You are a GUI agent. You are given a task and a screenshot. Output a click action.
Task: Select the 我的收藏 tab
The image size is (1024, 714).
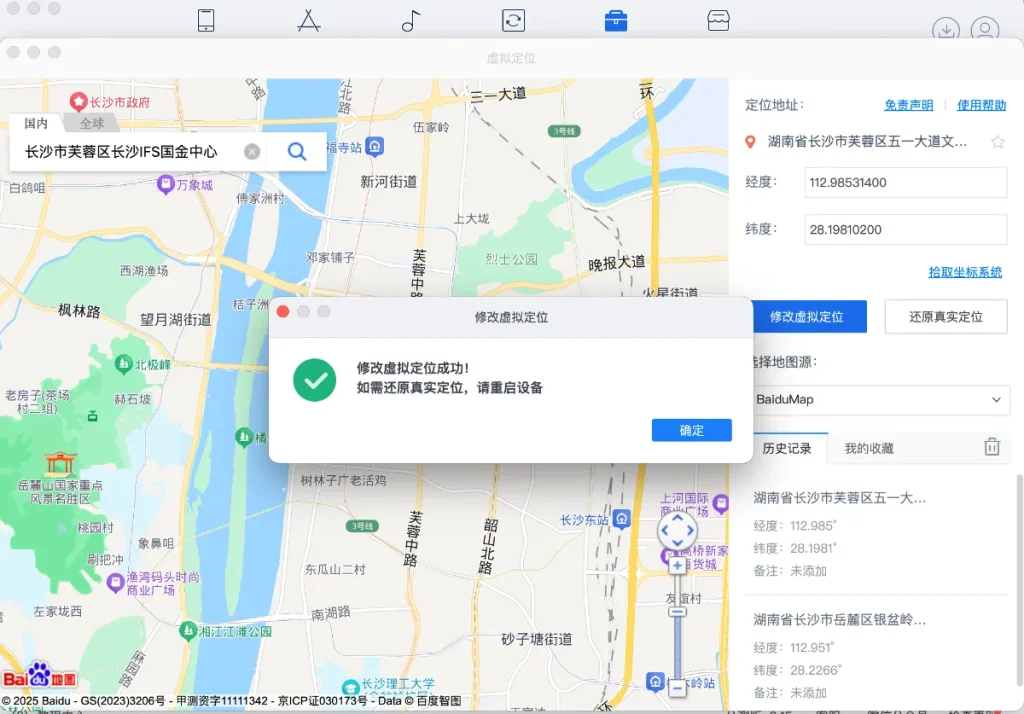[869, 448]
